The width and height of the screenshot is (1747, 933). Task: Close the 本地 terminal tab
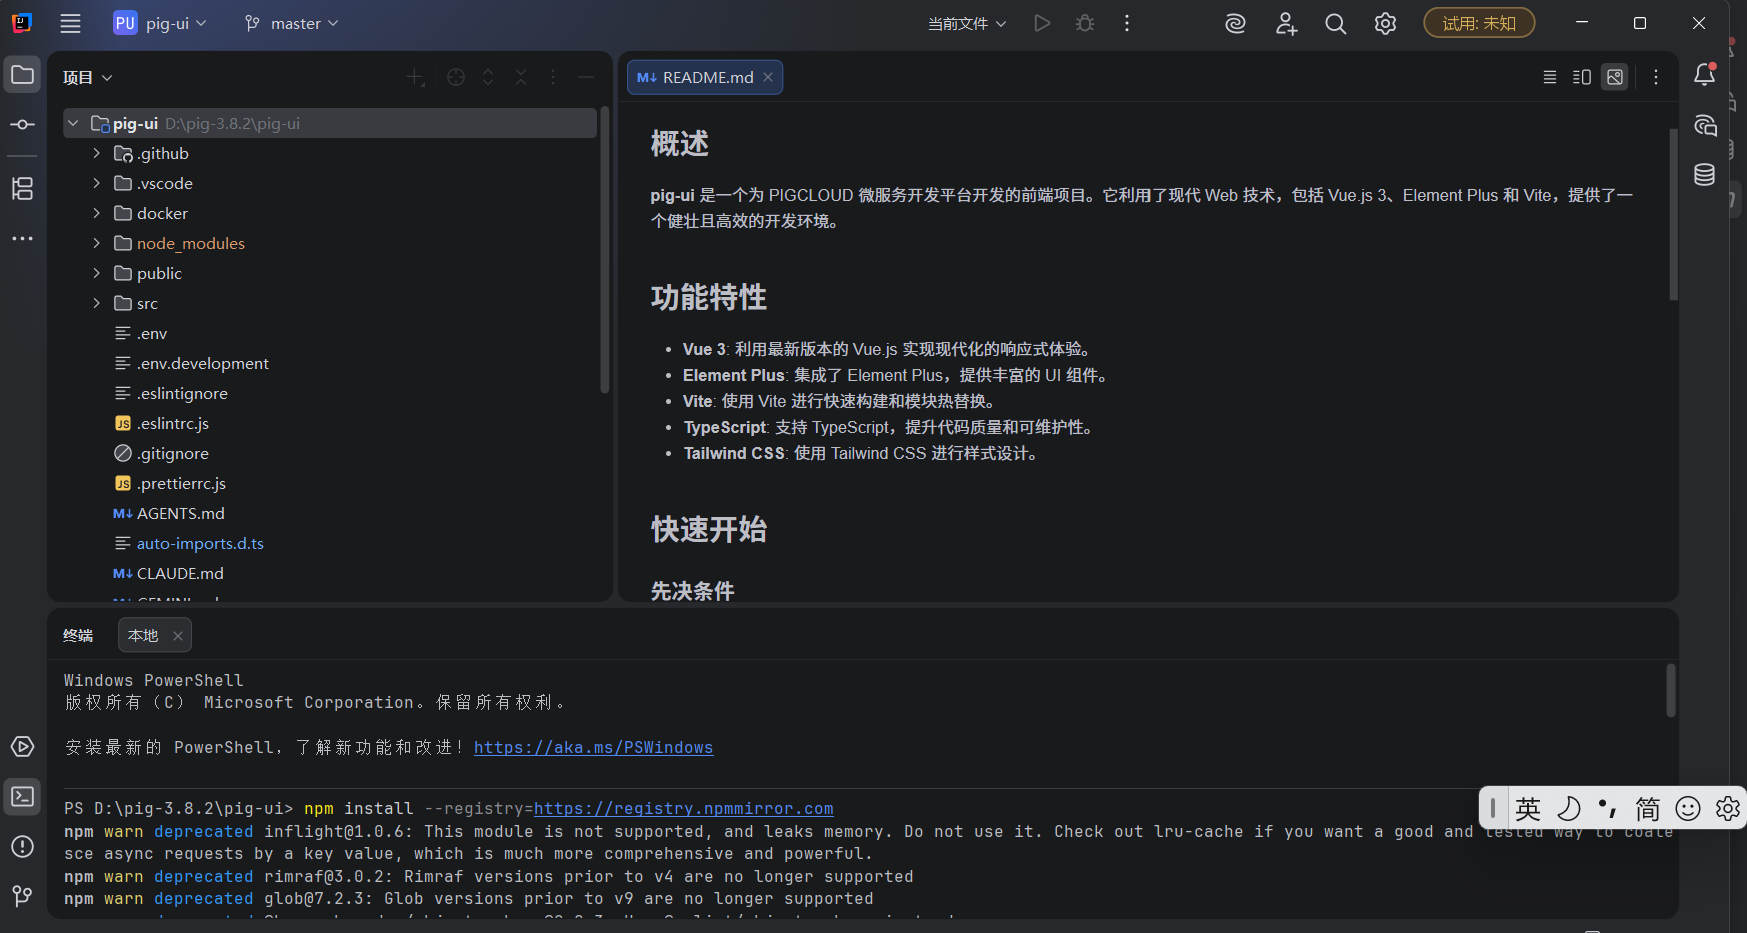177,635
